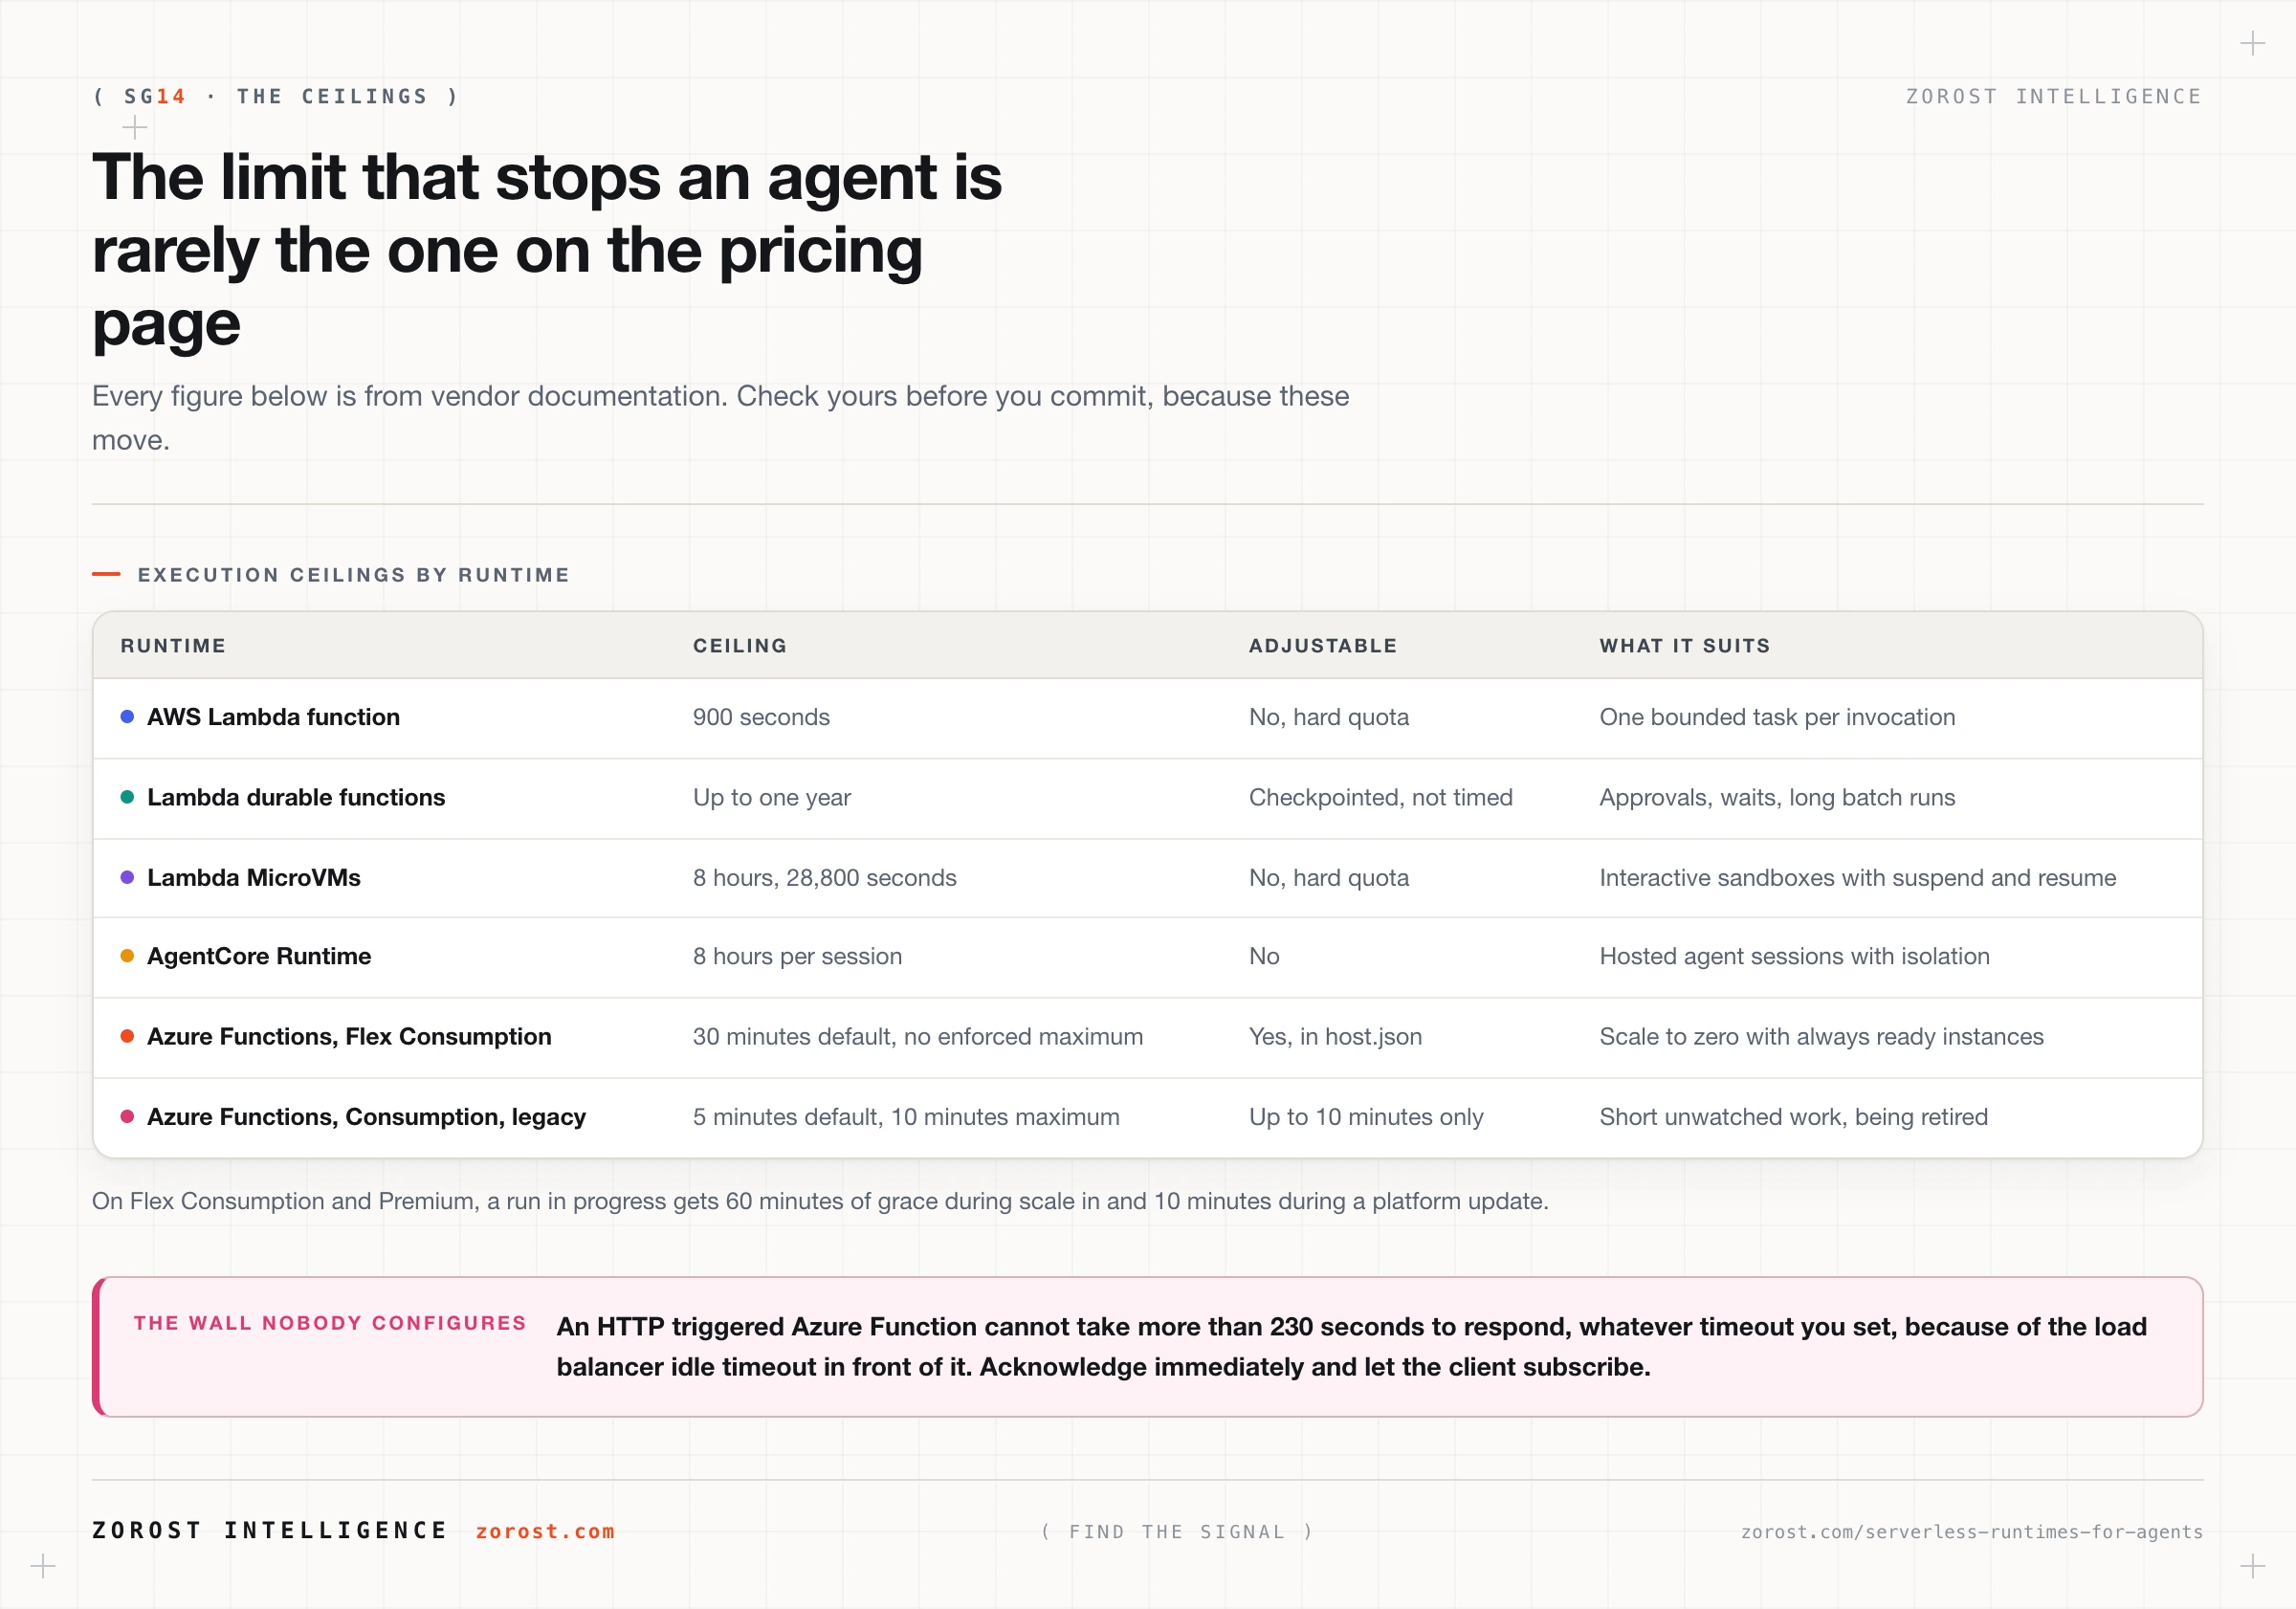2296x1609 pixels.
Task: Click 'ZOROST INTELLIGENCE' in the top right header
Action: 2054,97
